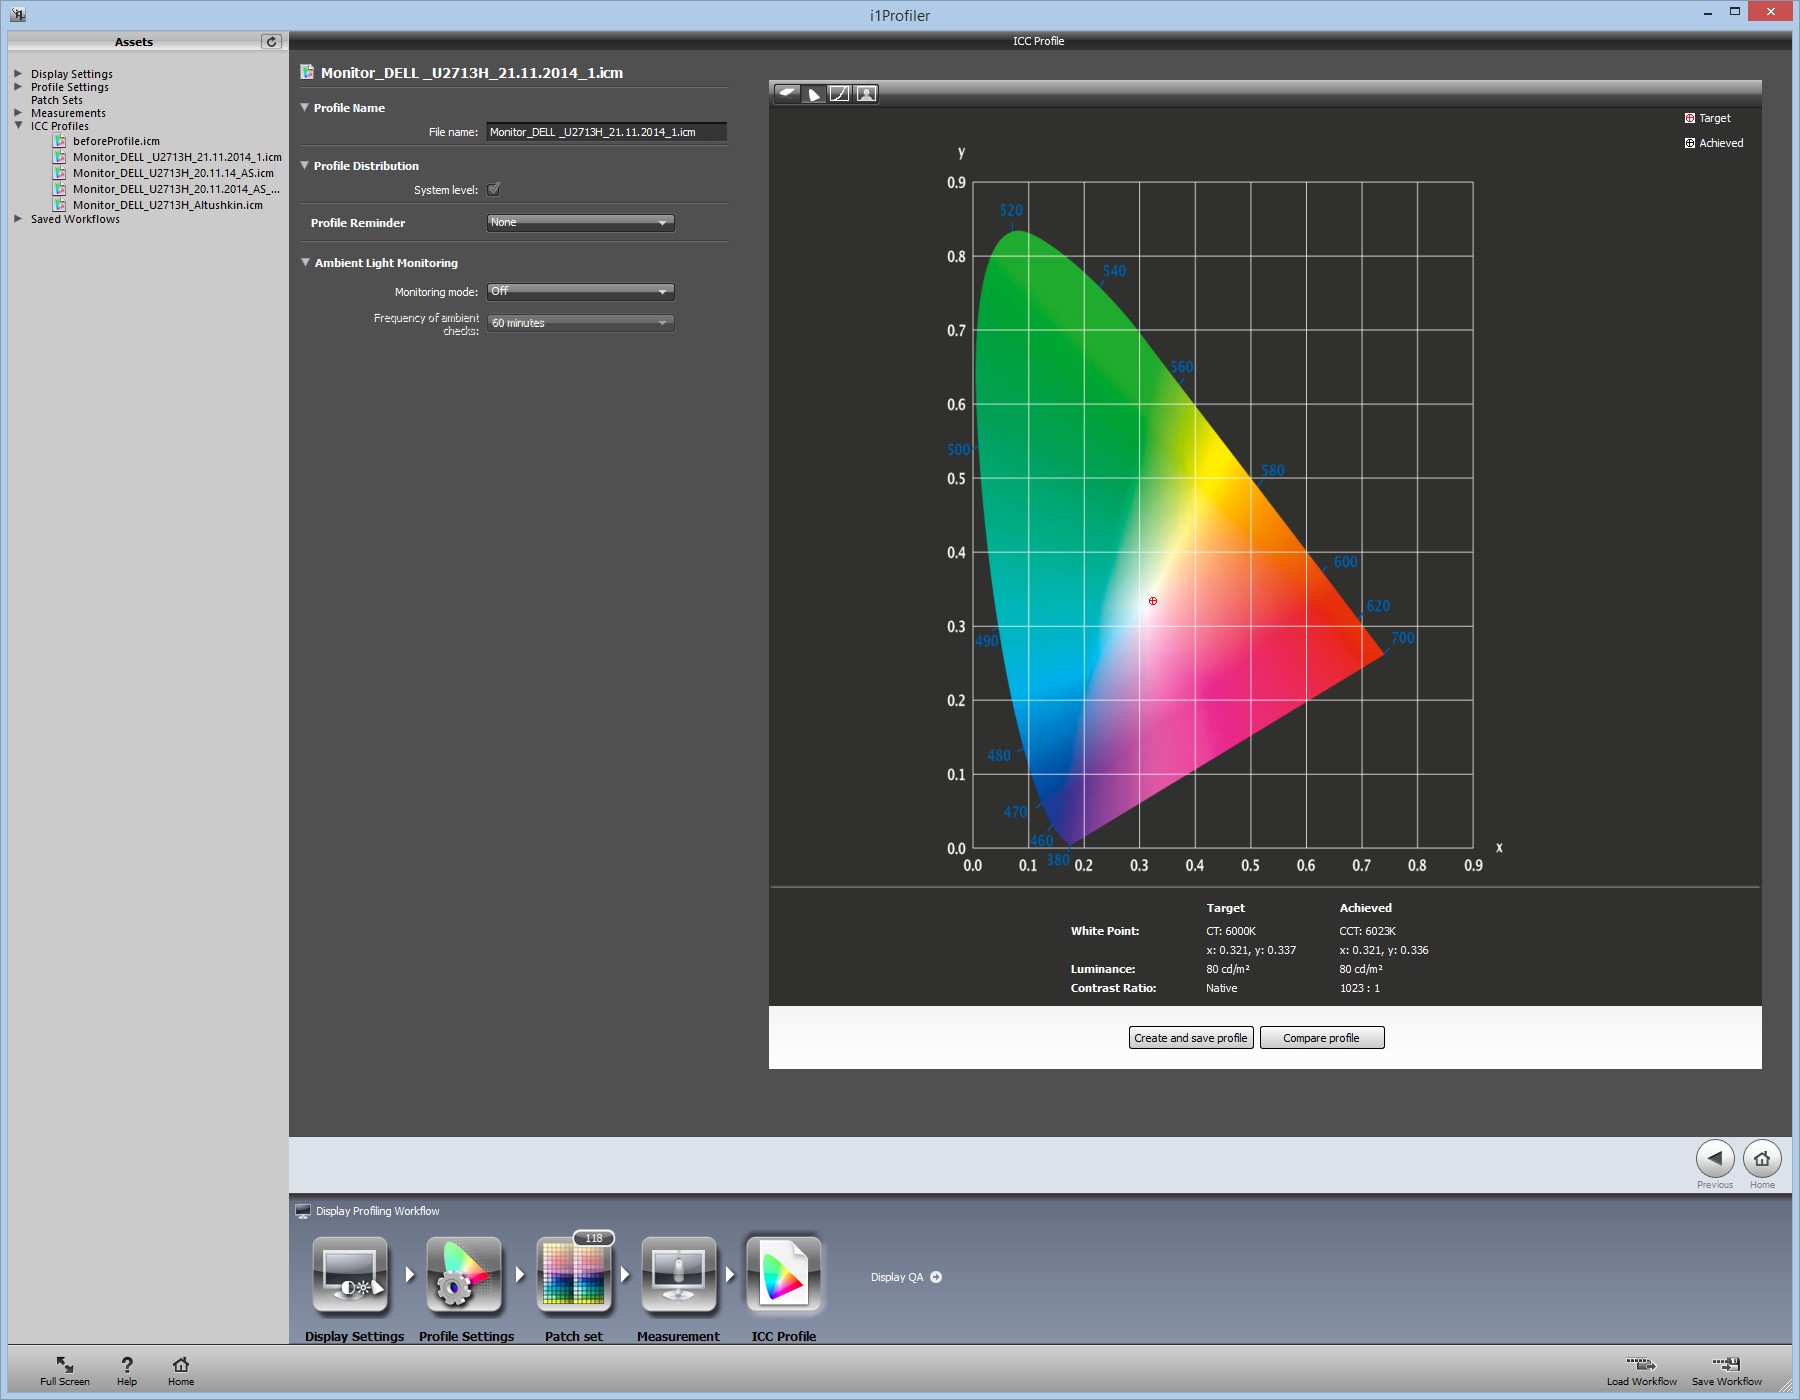Click the Display QA arrow icon
The height and width of the screenshot is (1400, 1800).
pos(936,1277)
